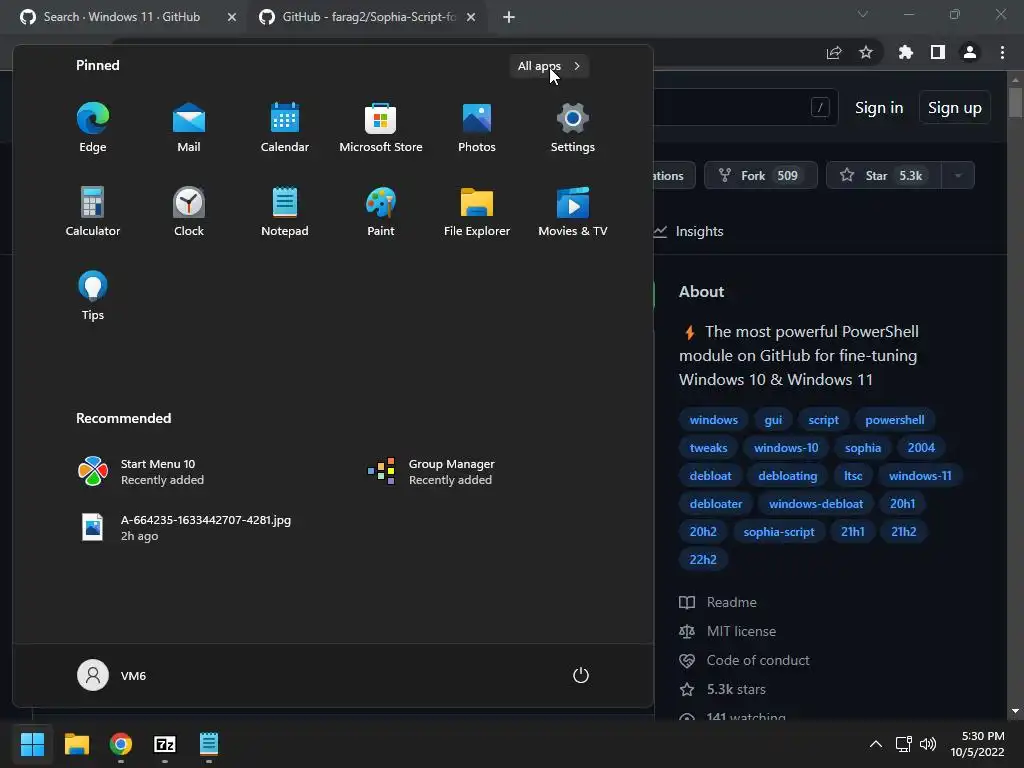Share this page from Chrome toolbar
Image resolution: width=1024 pixels, height=768 pixels.
[834, 52]
